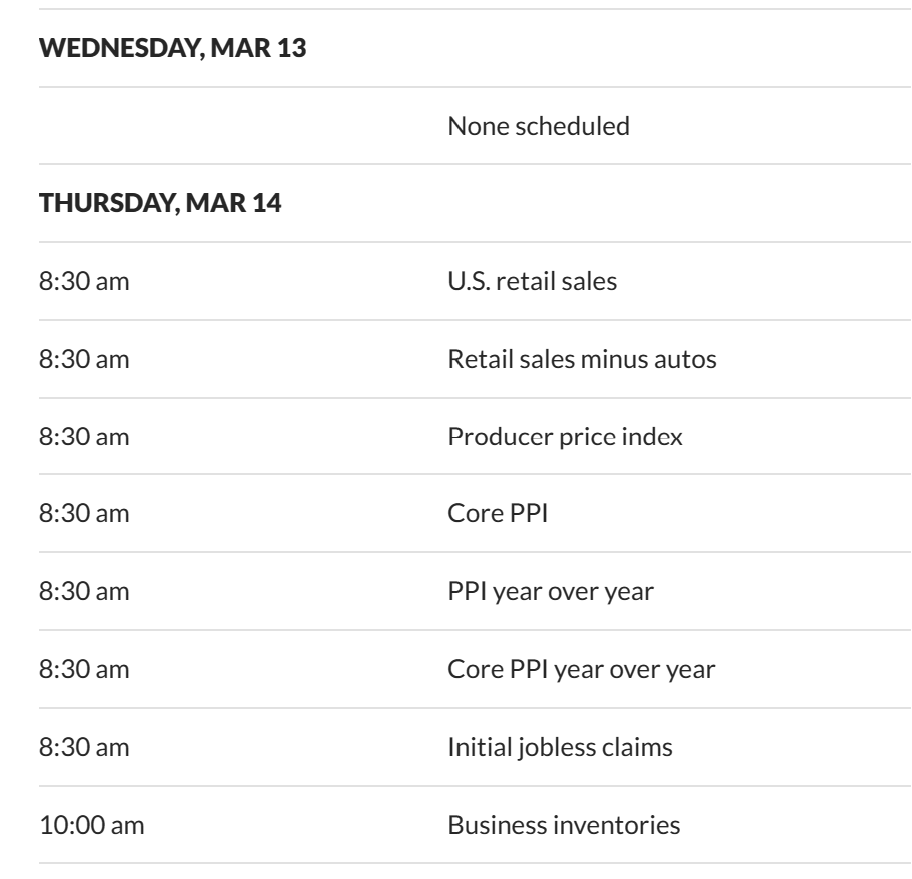Select 8:30 am for Core PPI year over year
Screen dimensions: 912x879
pos(83,670)
